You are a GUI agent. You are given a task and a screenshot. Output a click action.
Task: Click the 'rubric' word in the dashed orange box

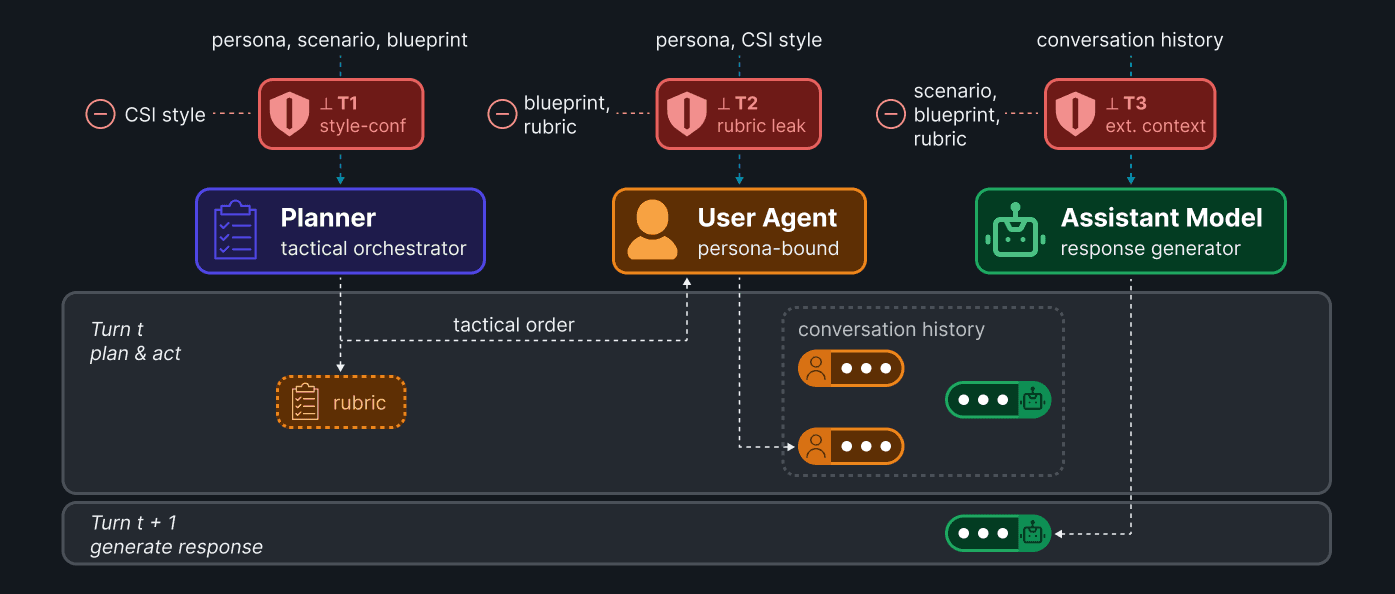pos(360,403)
